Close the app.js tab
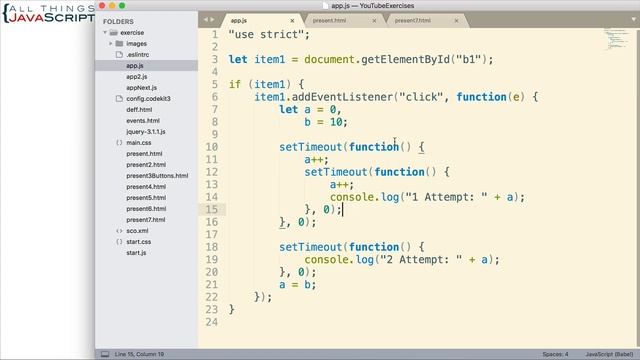The width and height of the screenshot is (640, 360). 292,20
